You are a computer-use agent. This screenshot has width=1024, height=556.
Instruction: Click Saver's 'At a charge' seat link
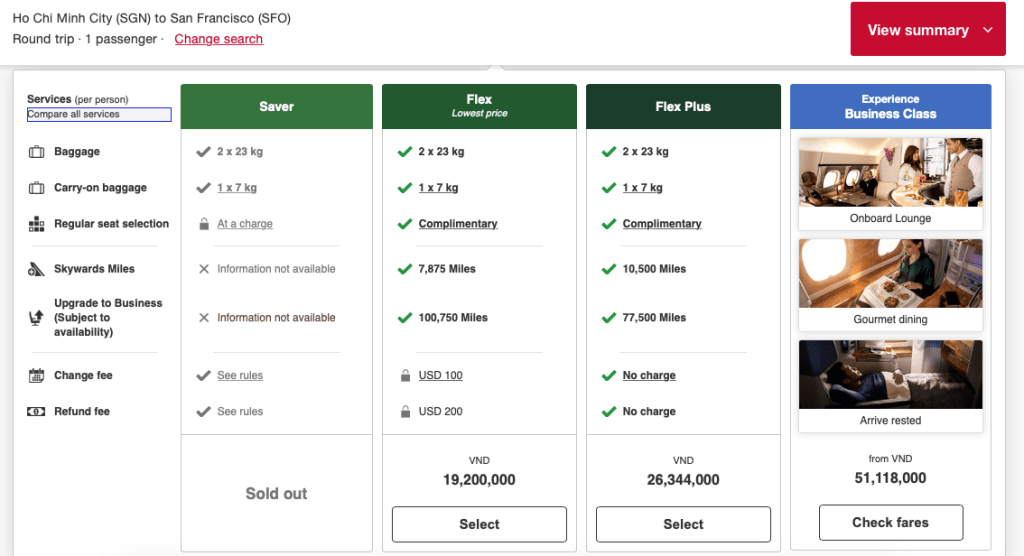tap(245, 224)
